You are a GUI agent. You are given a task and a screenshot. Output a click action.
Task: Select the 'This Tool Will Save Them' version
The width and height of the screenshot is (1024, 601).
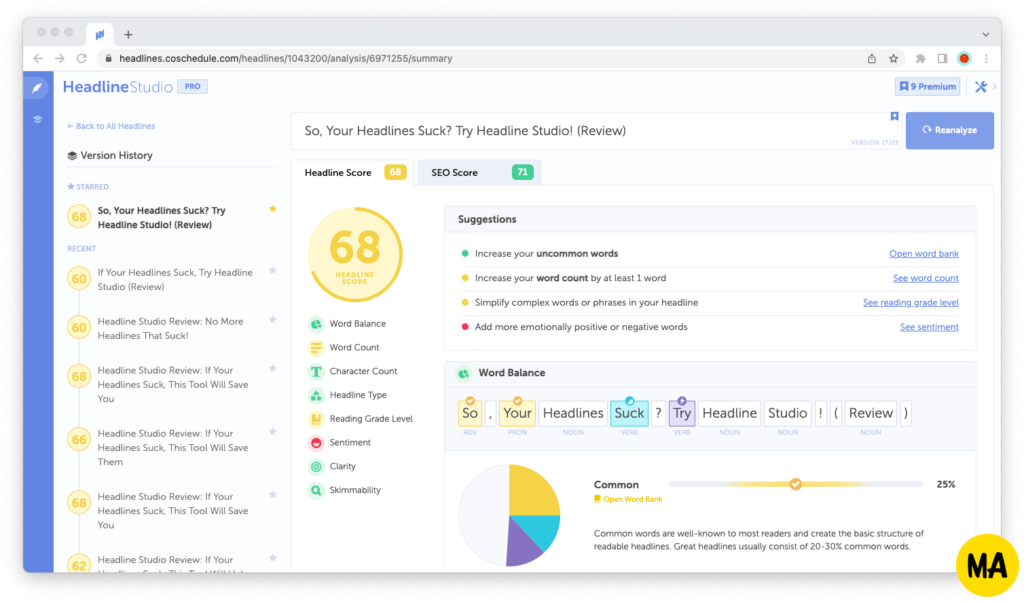172,447
